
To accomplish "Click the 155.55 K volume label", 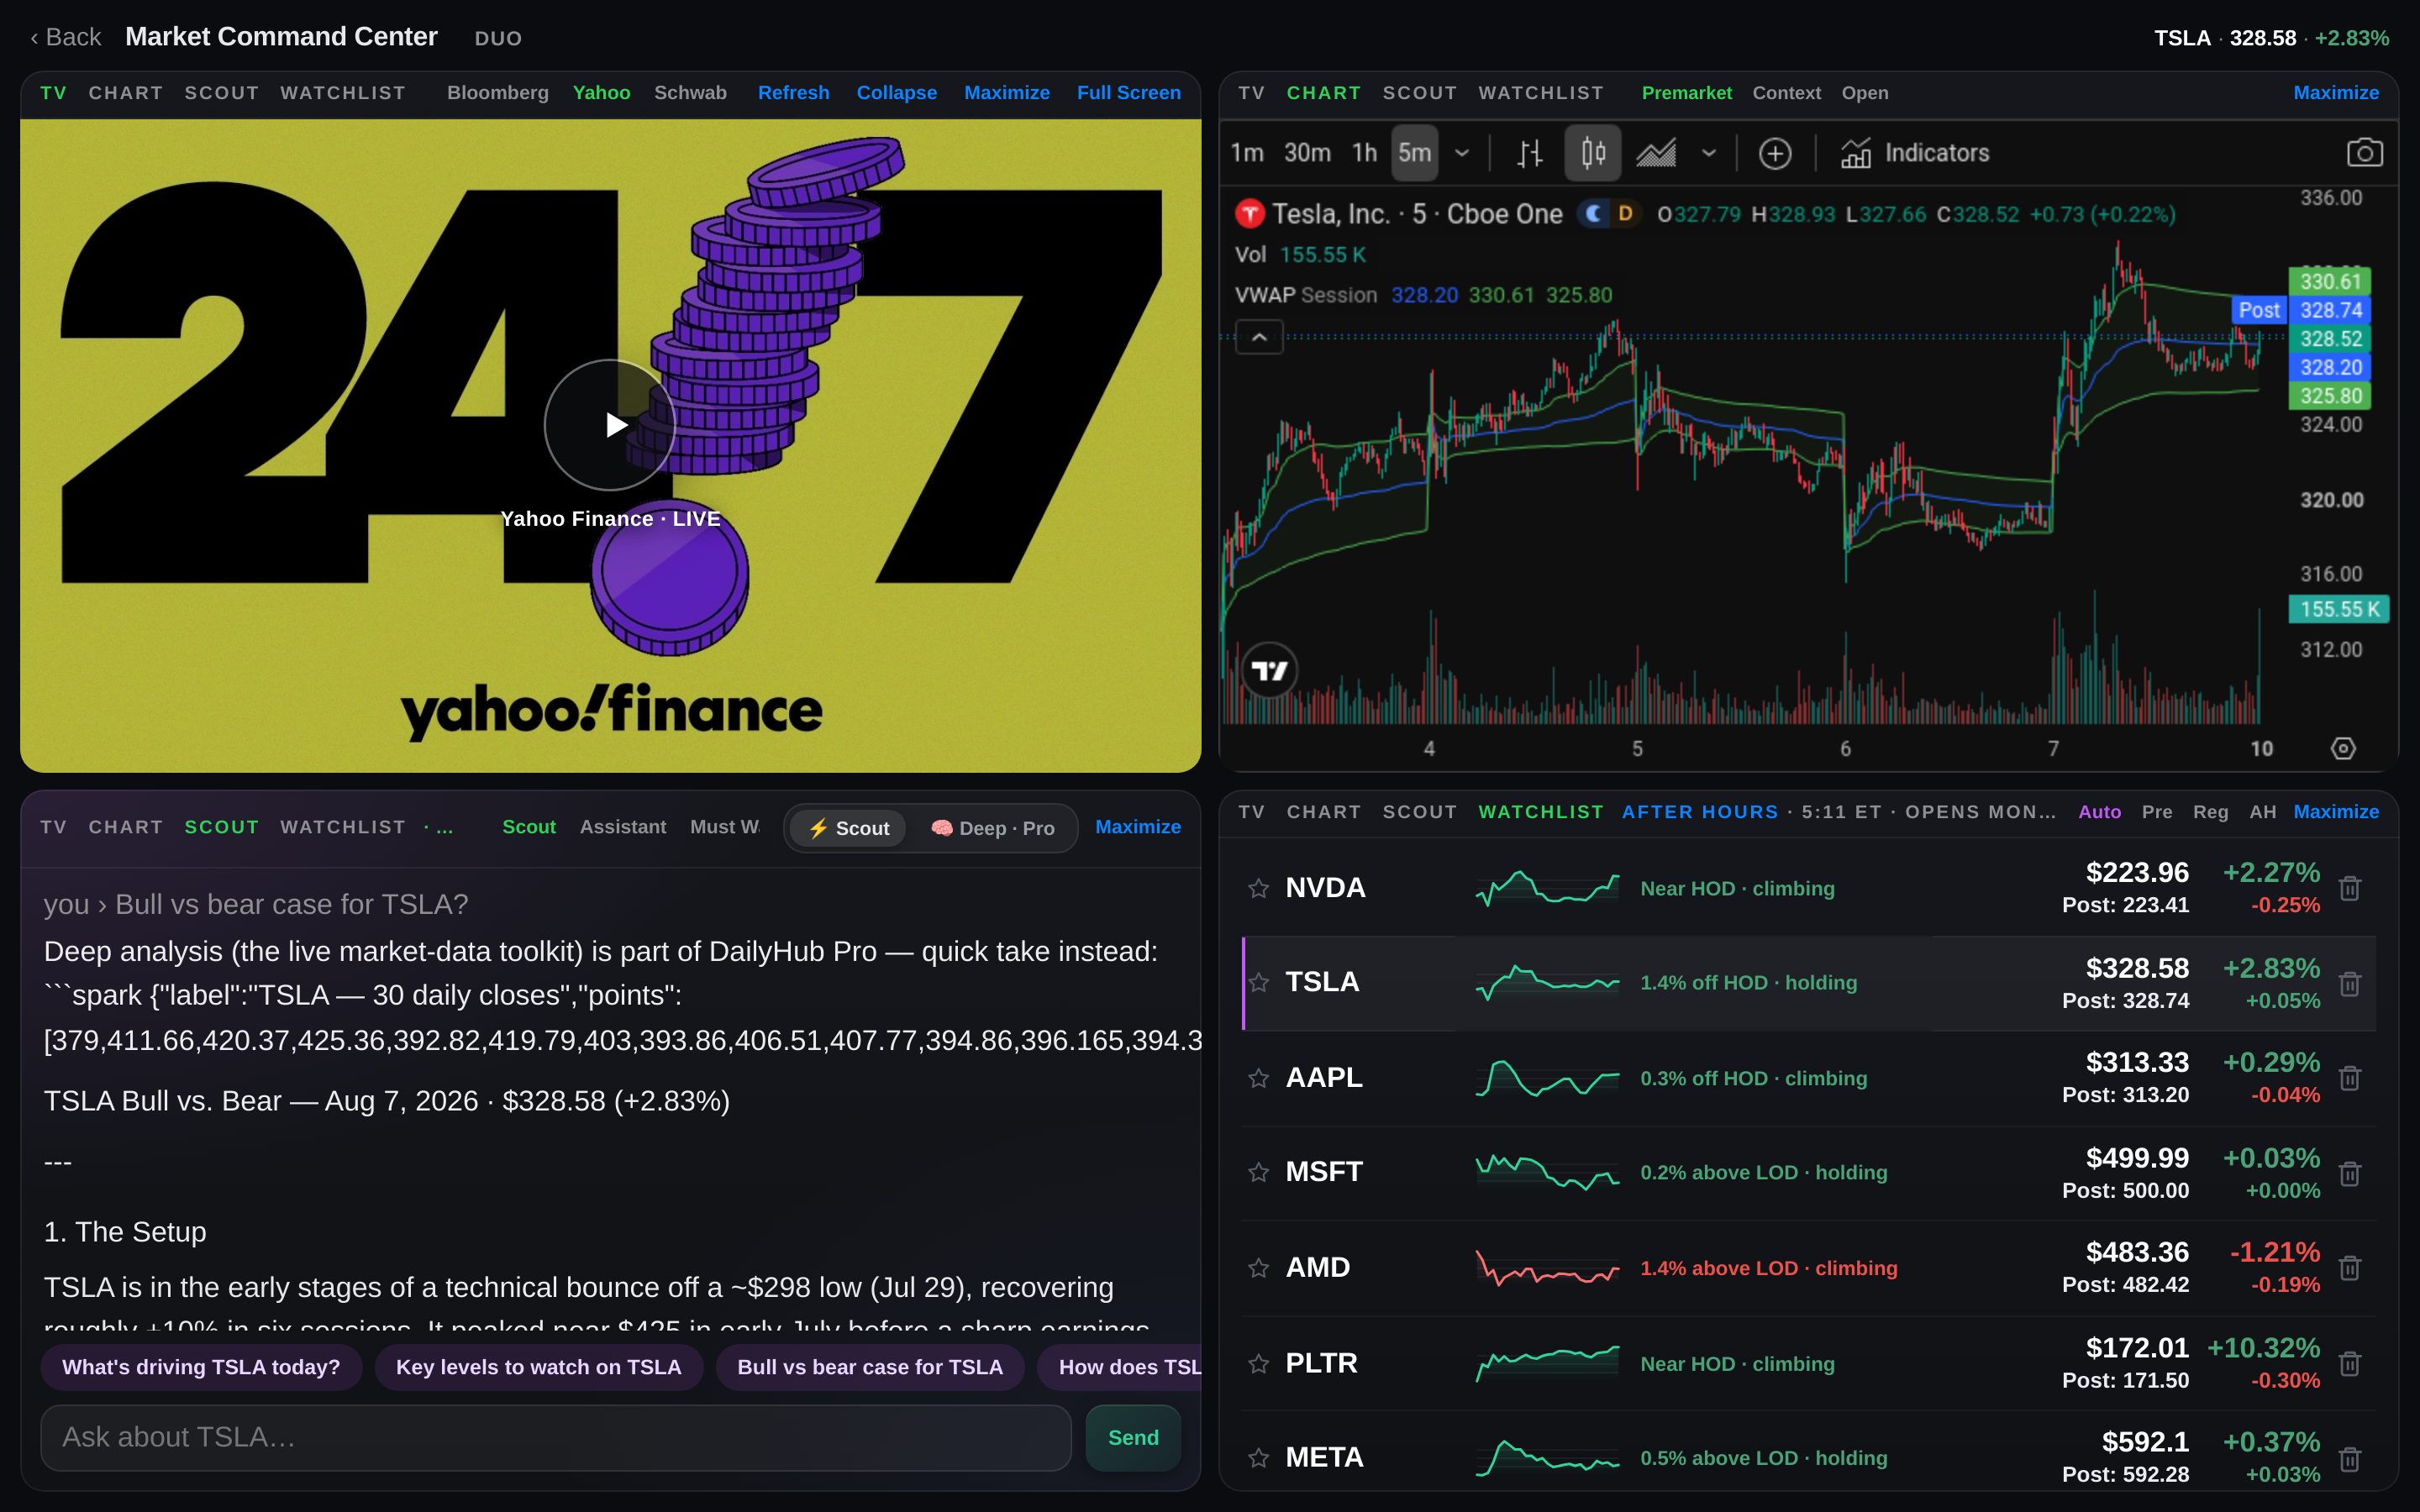I will [x=2339, y=609].
